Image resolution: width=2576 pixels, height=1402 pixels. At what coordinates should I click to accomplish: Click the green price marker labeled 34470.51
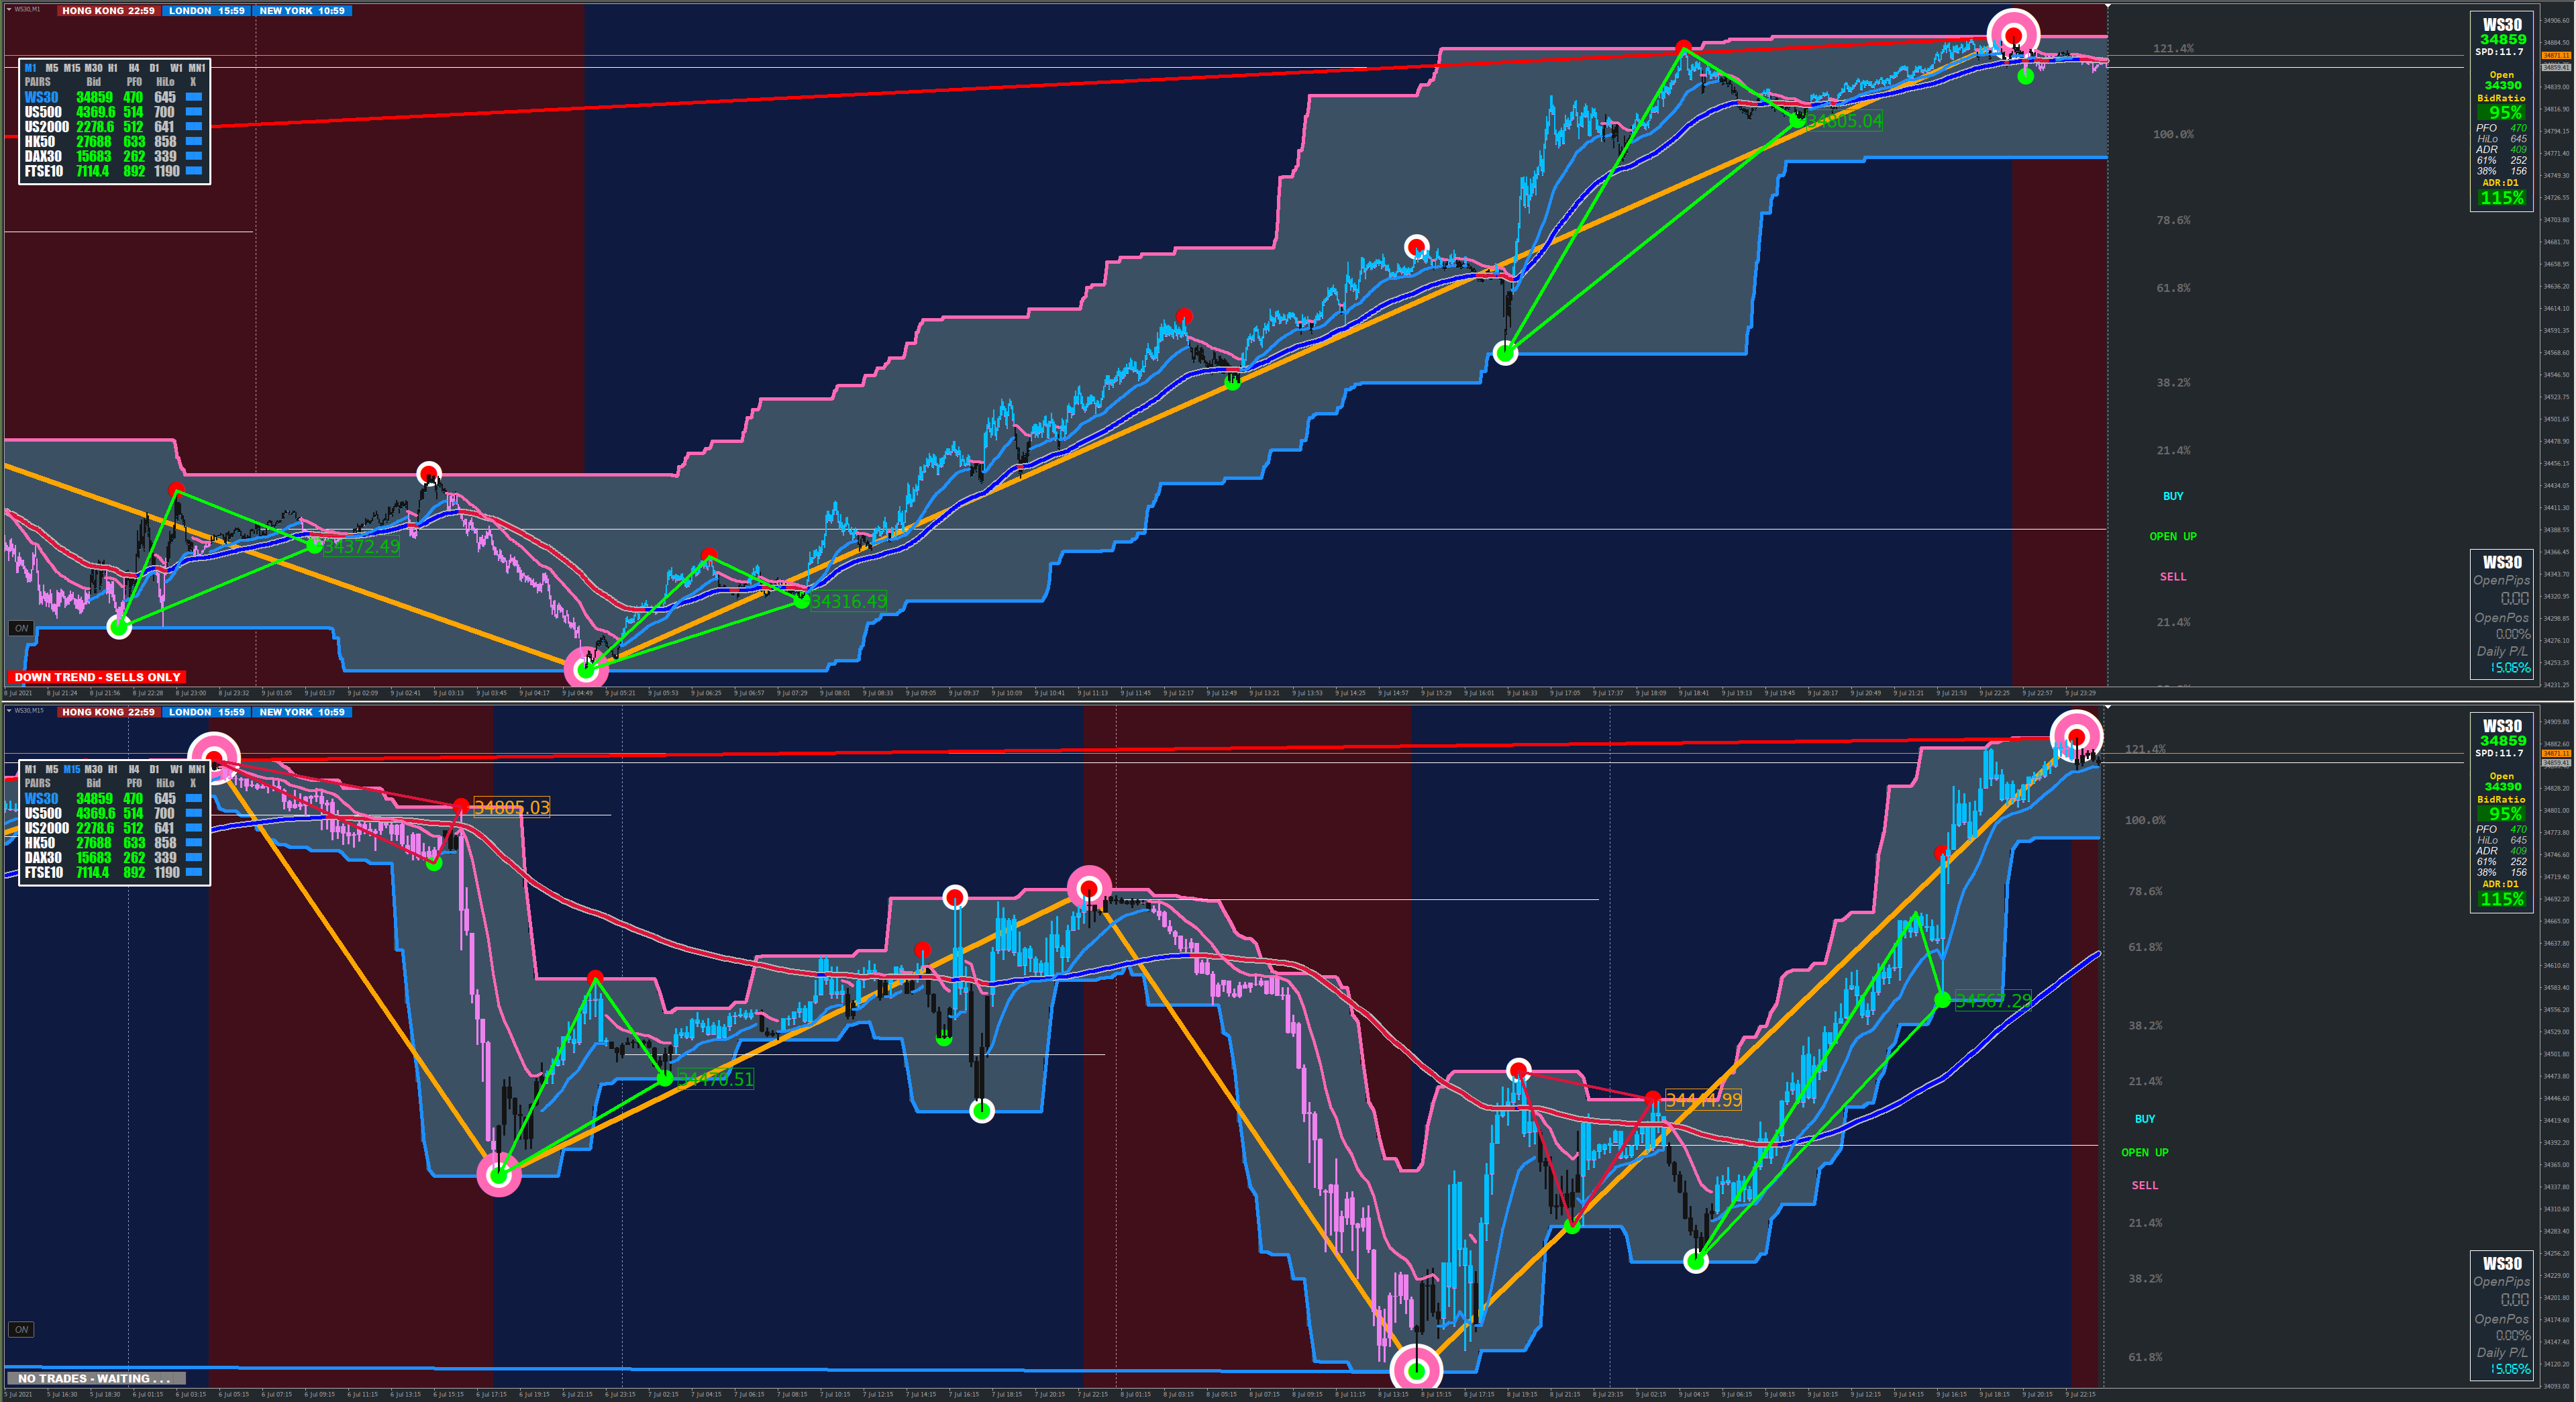click(x=665, y=1078)
